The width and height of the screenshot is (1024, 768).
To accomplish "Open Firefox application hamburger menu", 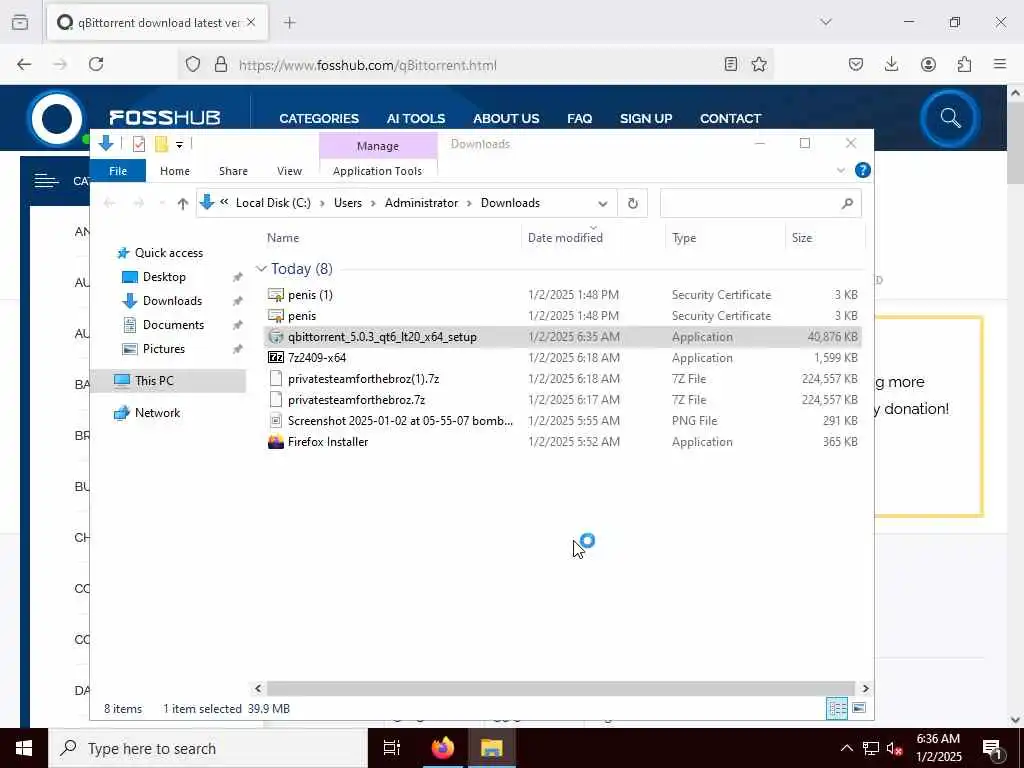I will click(1000, 64).
